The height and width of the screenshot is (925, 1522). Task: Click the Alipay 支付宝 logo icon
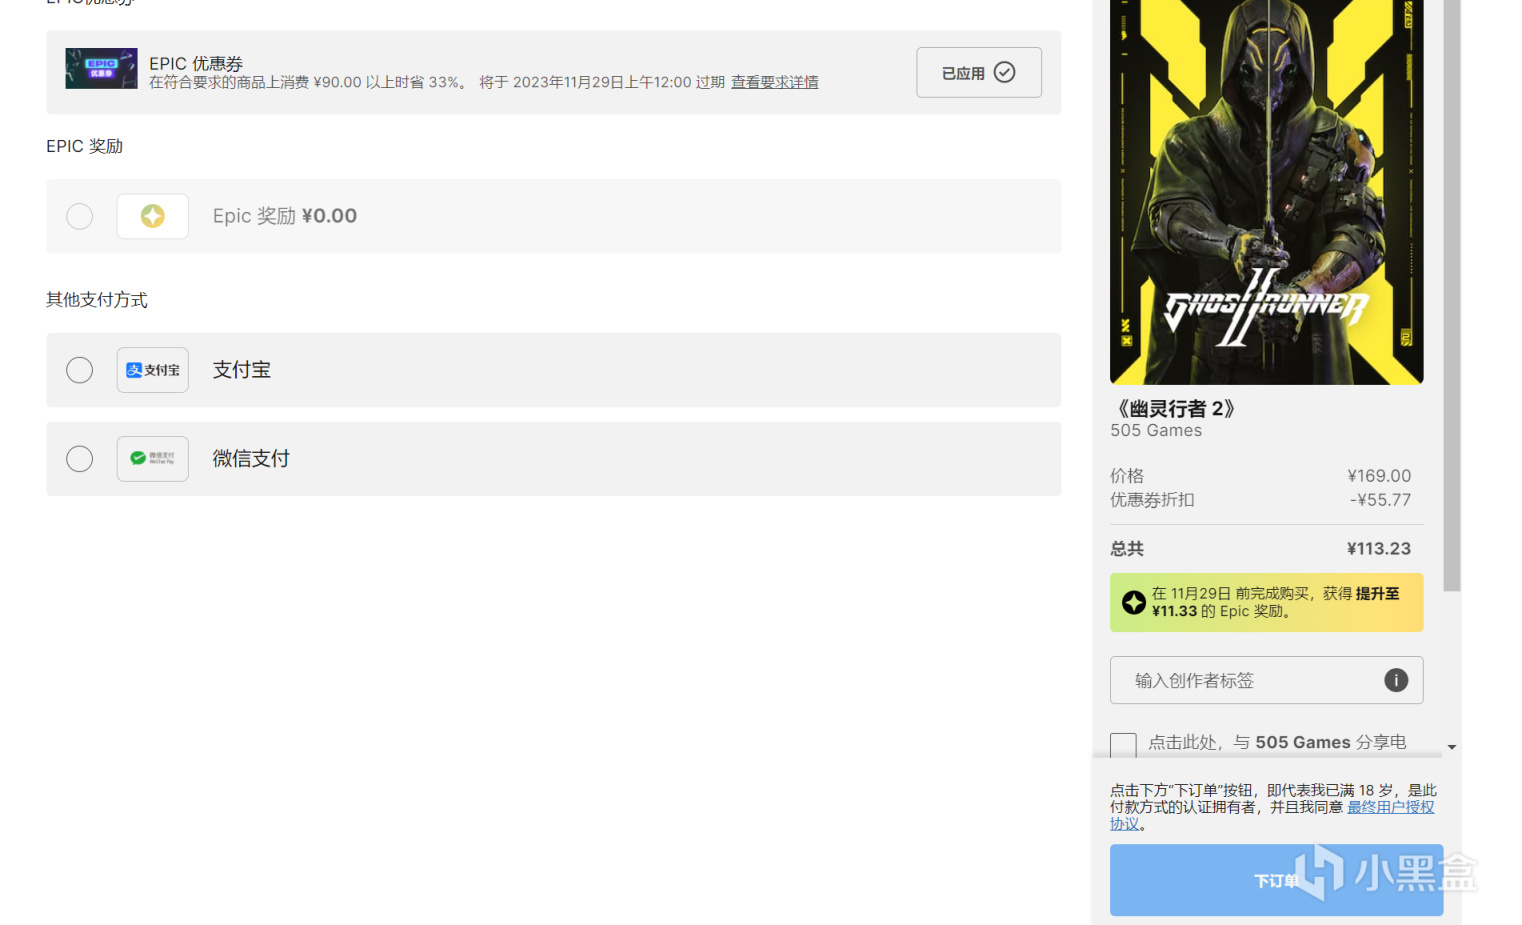pyautogui.click(x=153, y=370)
